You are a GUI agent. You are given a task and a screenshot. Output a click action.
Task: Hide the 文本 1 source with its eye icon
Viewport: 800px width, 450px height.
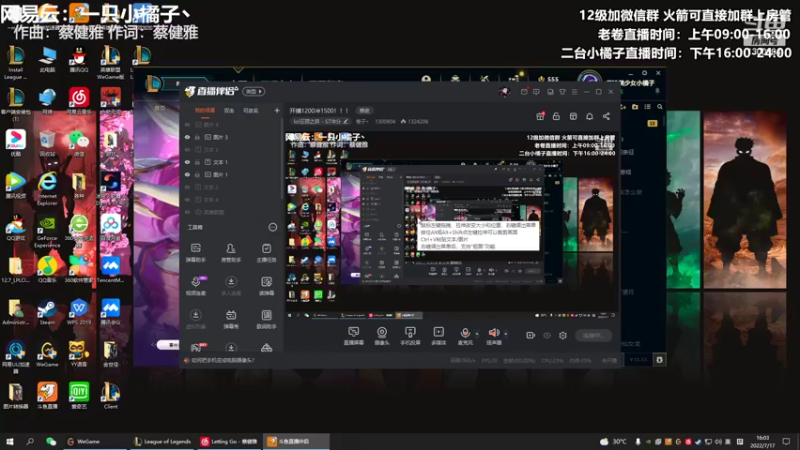(187, 162)
